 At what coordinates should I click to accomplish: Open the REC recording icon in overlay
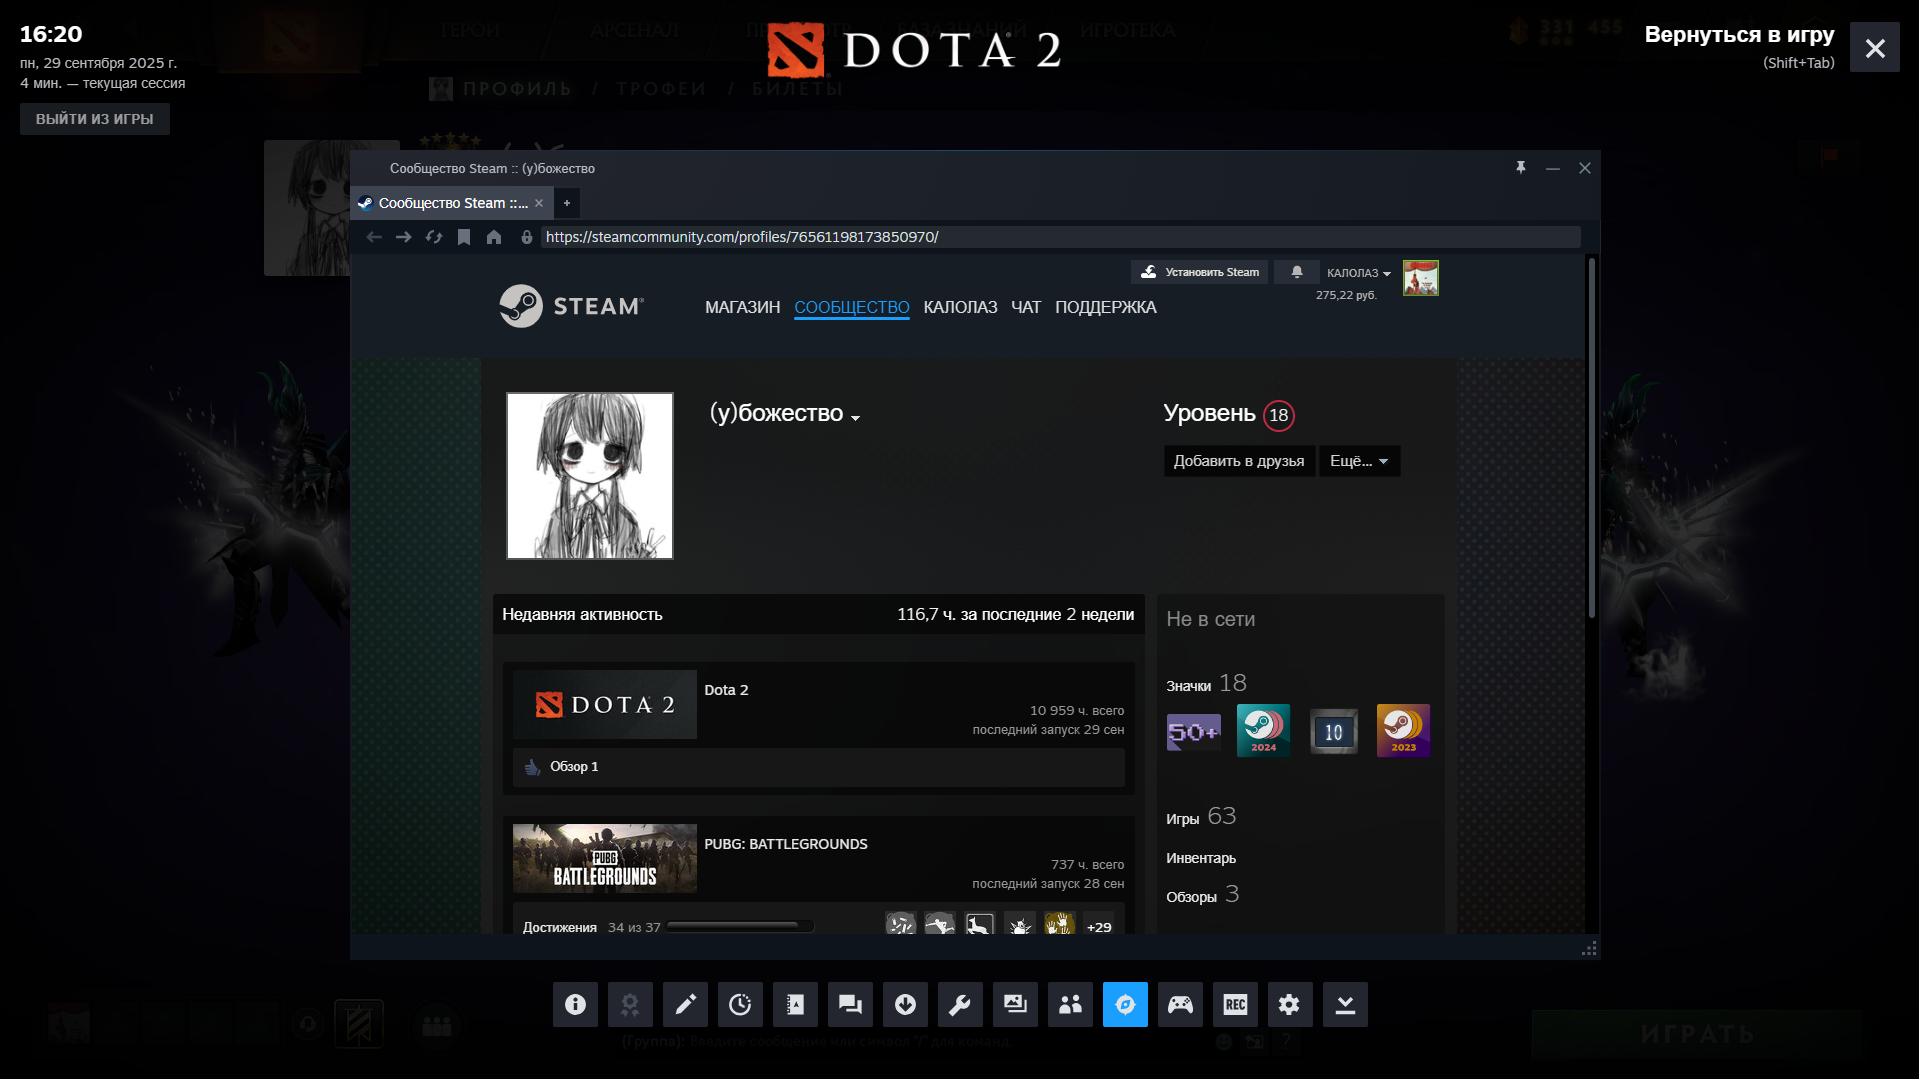(1235, 1004)
